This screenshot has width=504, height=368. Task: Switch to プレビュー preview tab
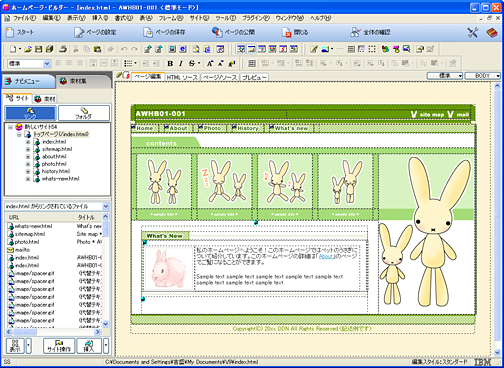pyautogui.click(x=254, y=77)
